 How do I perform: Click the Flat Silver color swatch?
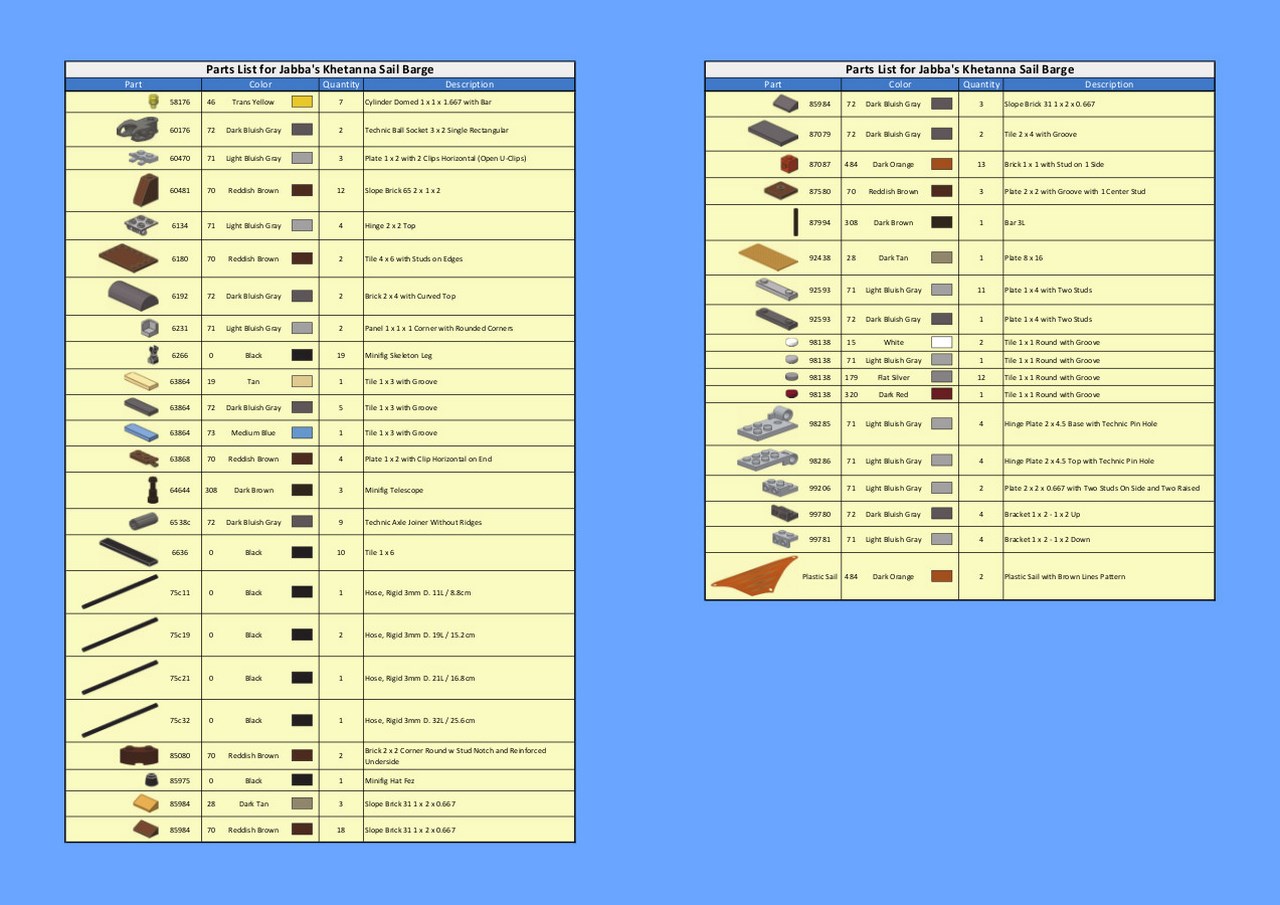tap(942, 377)
